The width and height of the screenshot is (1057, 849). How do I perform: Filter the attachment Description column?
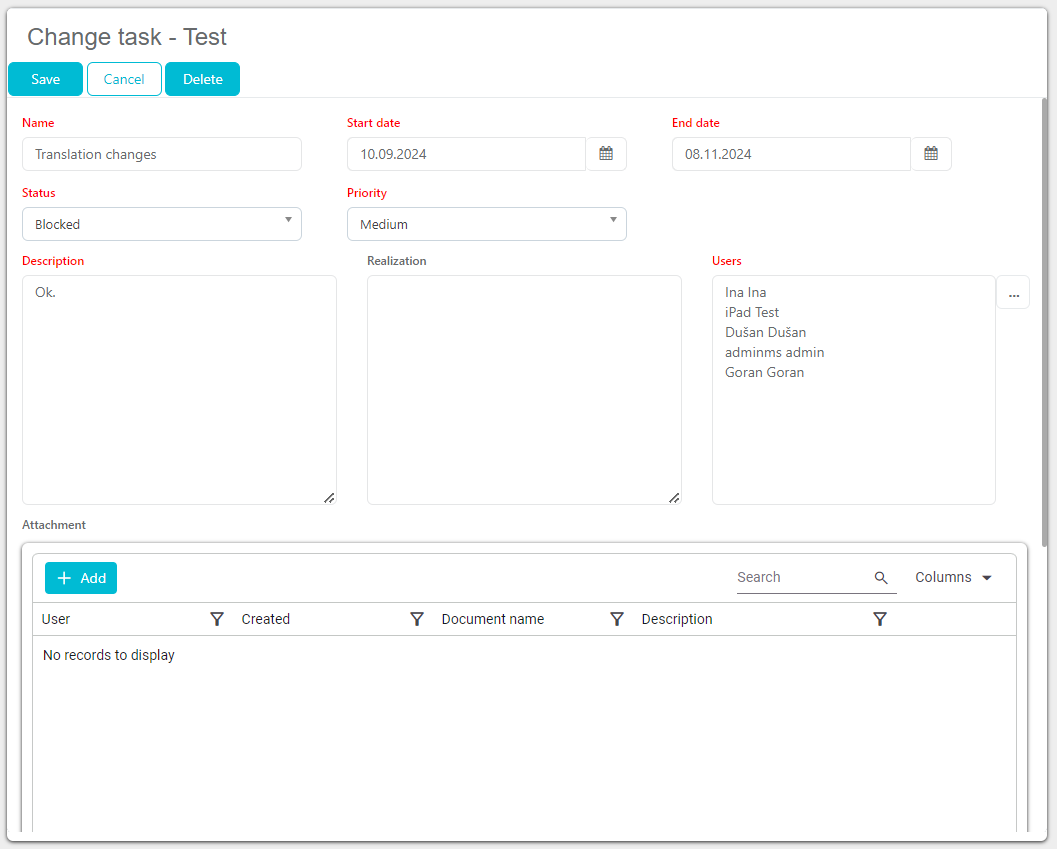(879, 619)
